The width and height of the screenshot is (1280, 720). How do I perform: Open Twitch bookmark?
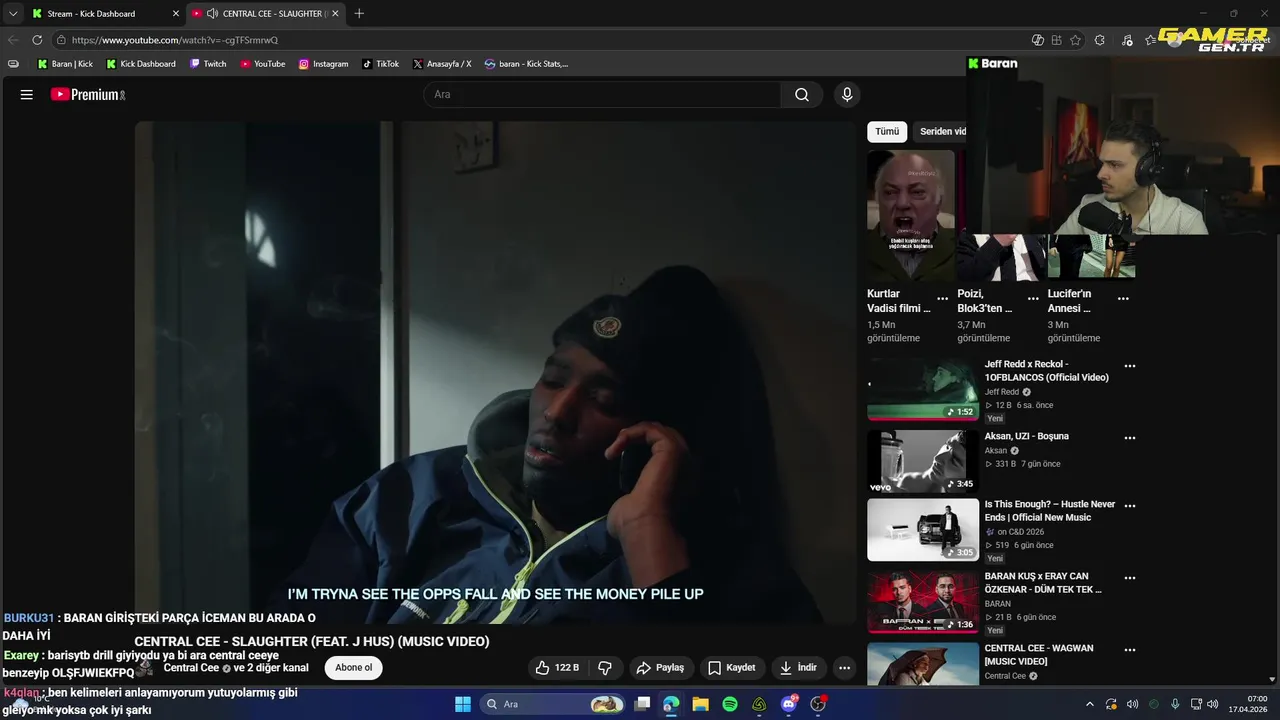point(208,64)
